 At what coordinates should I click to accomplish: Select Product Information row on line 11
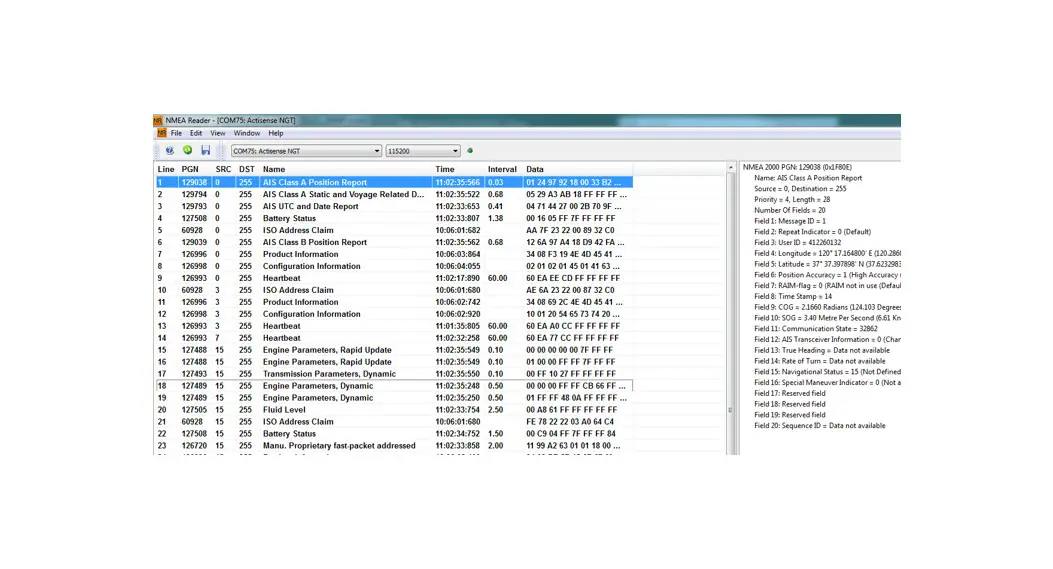394,302
